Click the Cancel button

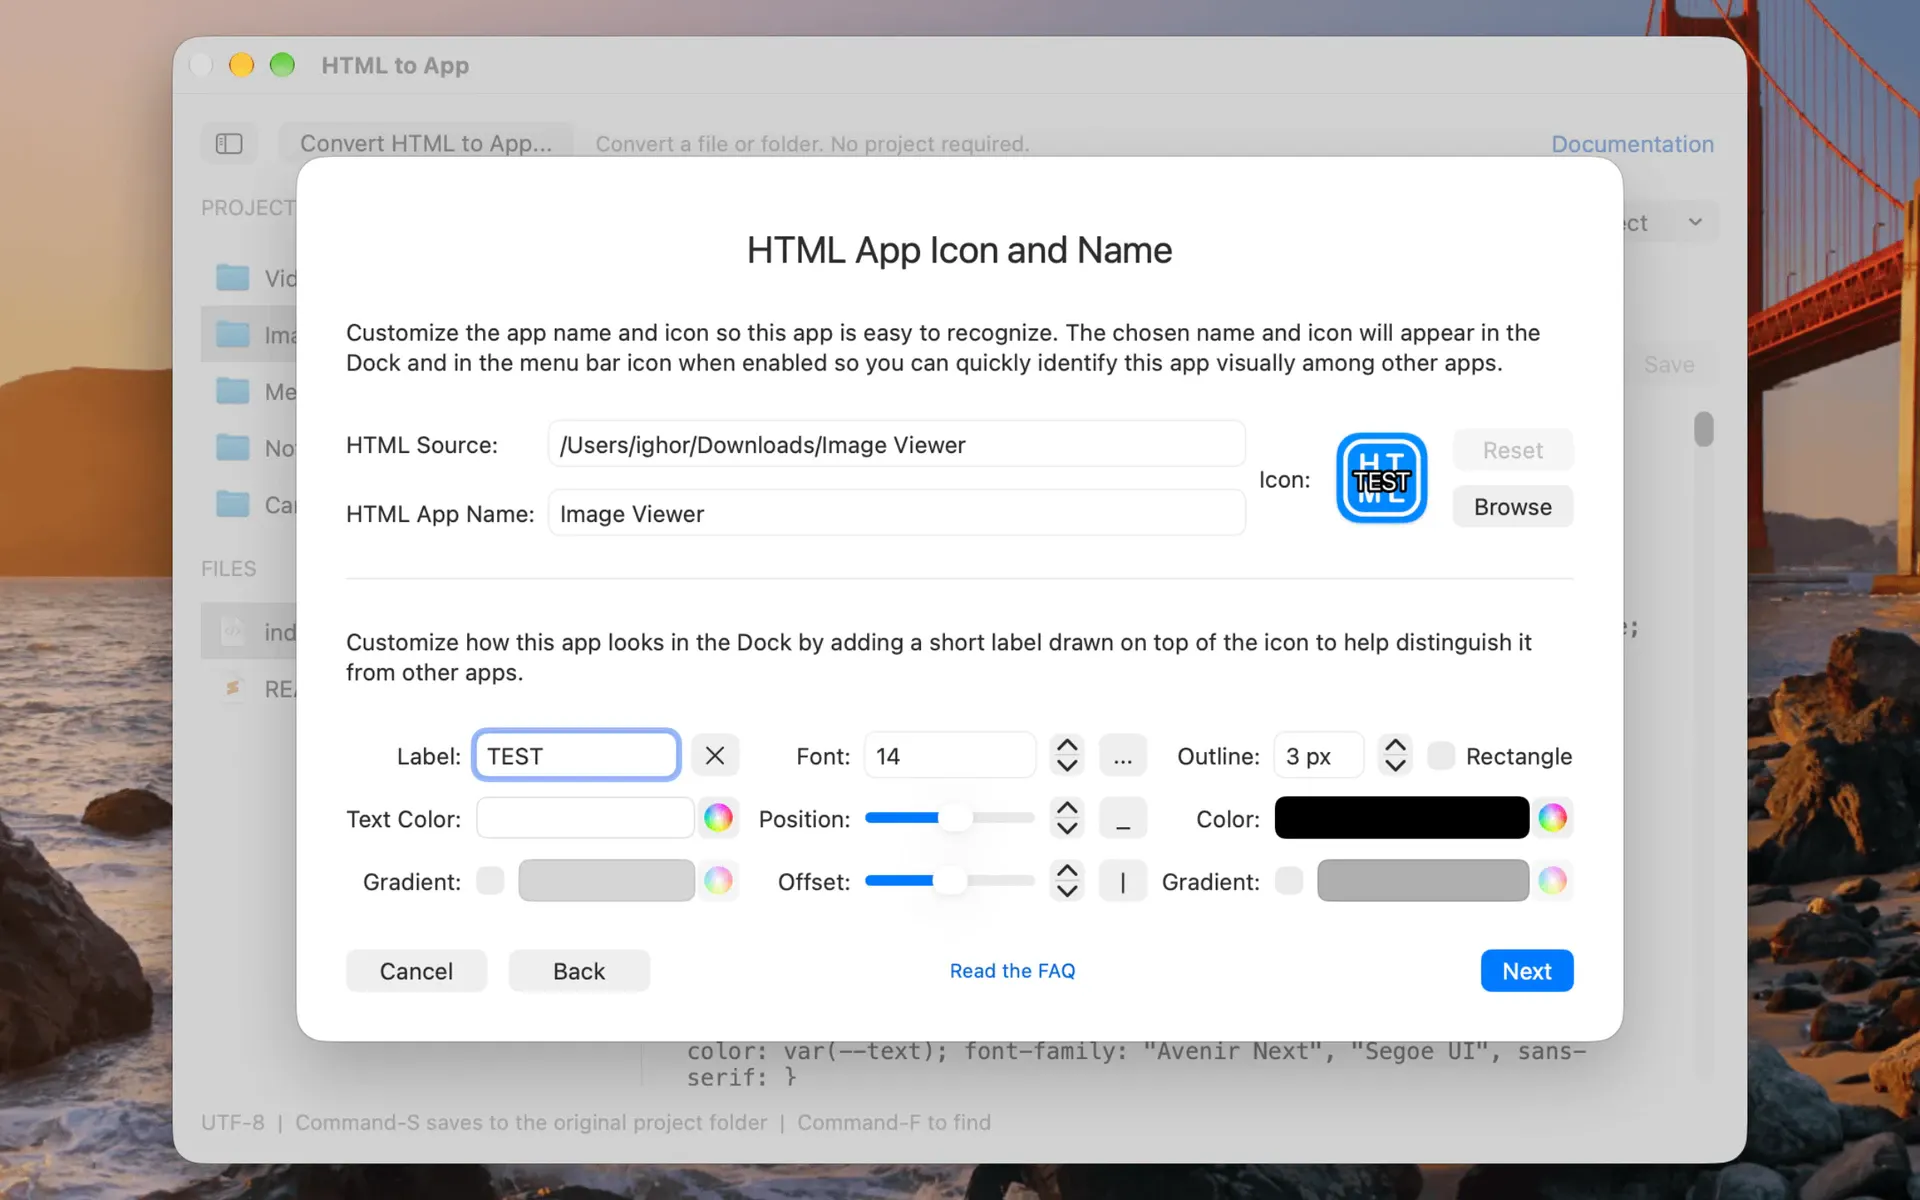(416, 971)
